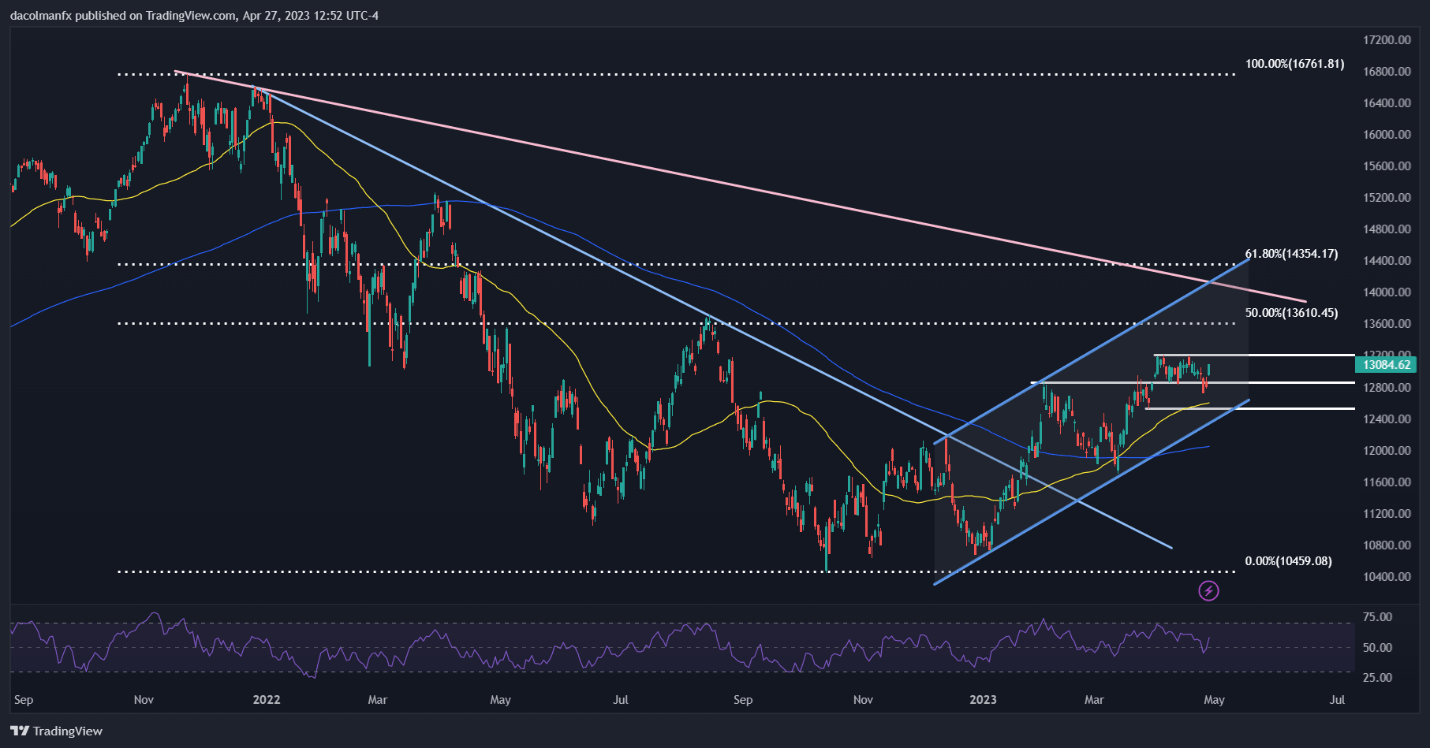The image size is (1430, 748).
Task: Click the 12000.00 price axis value
Action: click(x=1387, y=451)
